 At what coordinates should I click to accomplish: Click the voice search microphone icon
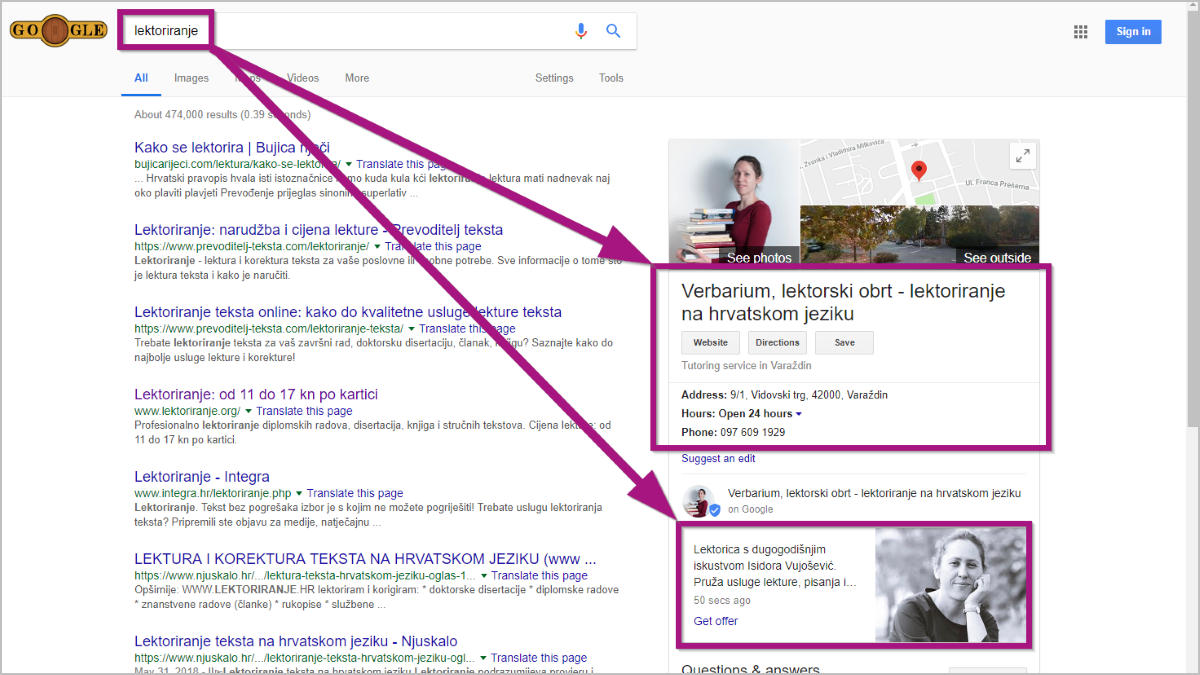[581, 31]
